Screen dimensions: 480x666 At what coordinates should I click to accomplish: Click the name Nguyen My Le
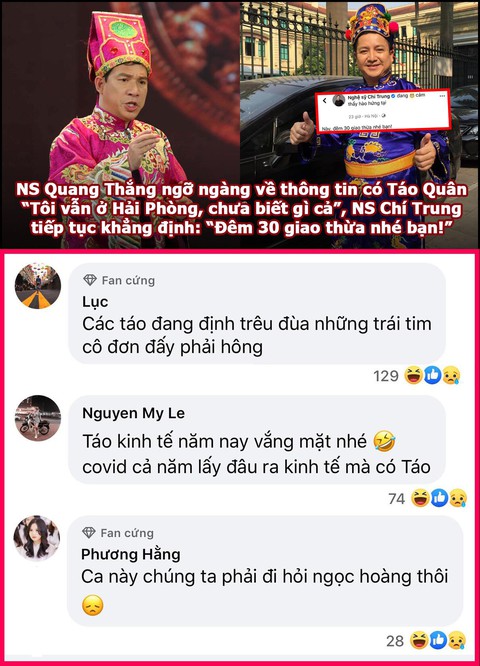pyautogui.click(x=133, y=413)
